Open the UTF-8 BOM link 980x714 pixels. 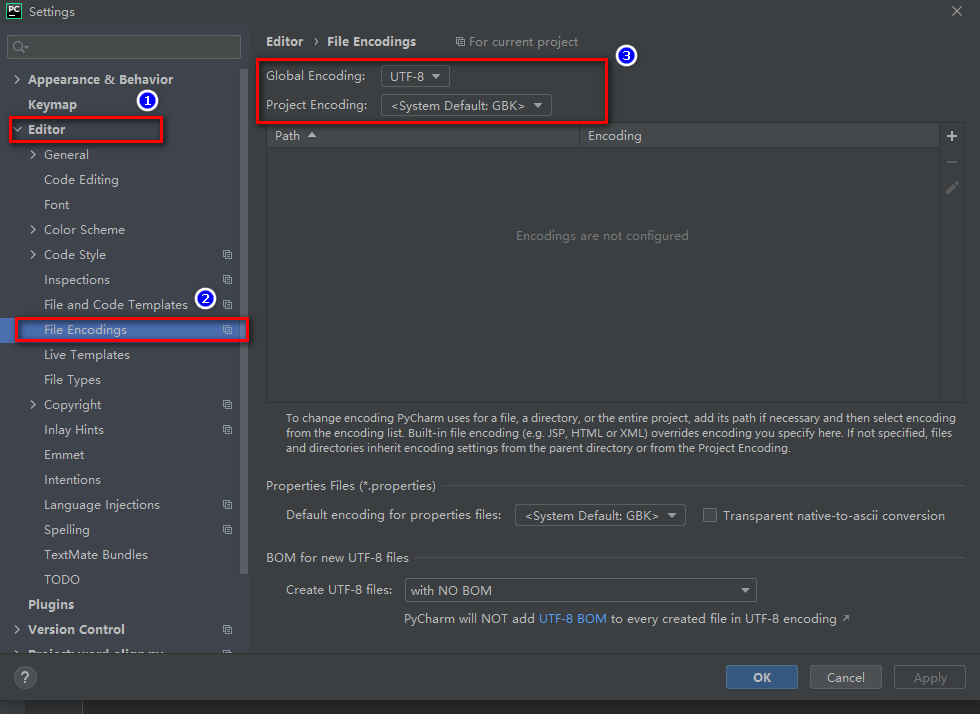(572, 618)
